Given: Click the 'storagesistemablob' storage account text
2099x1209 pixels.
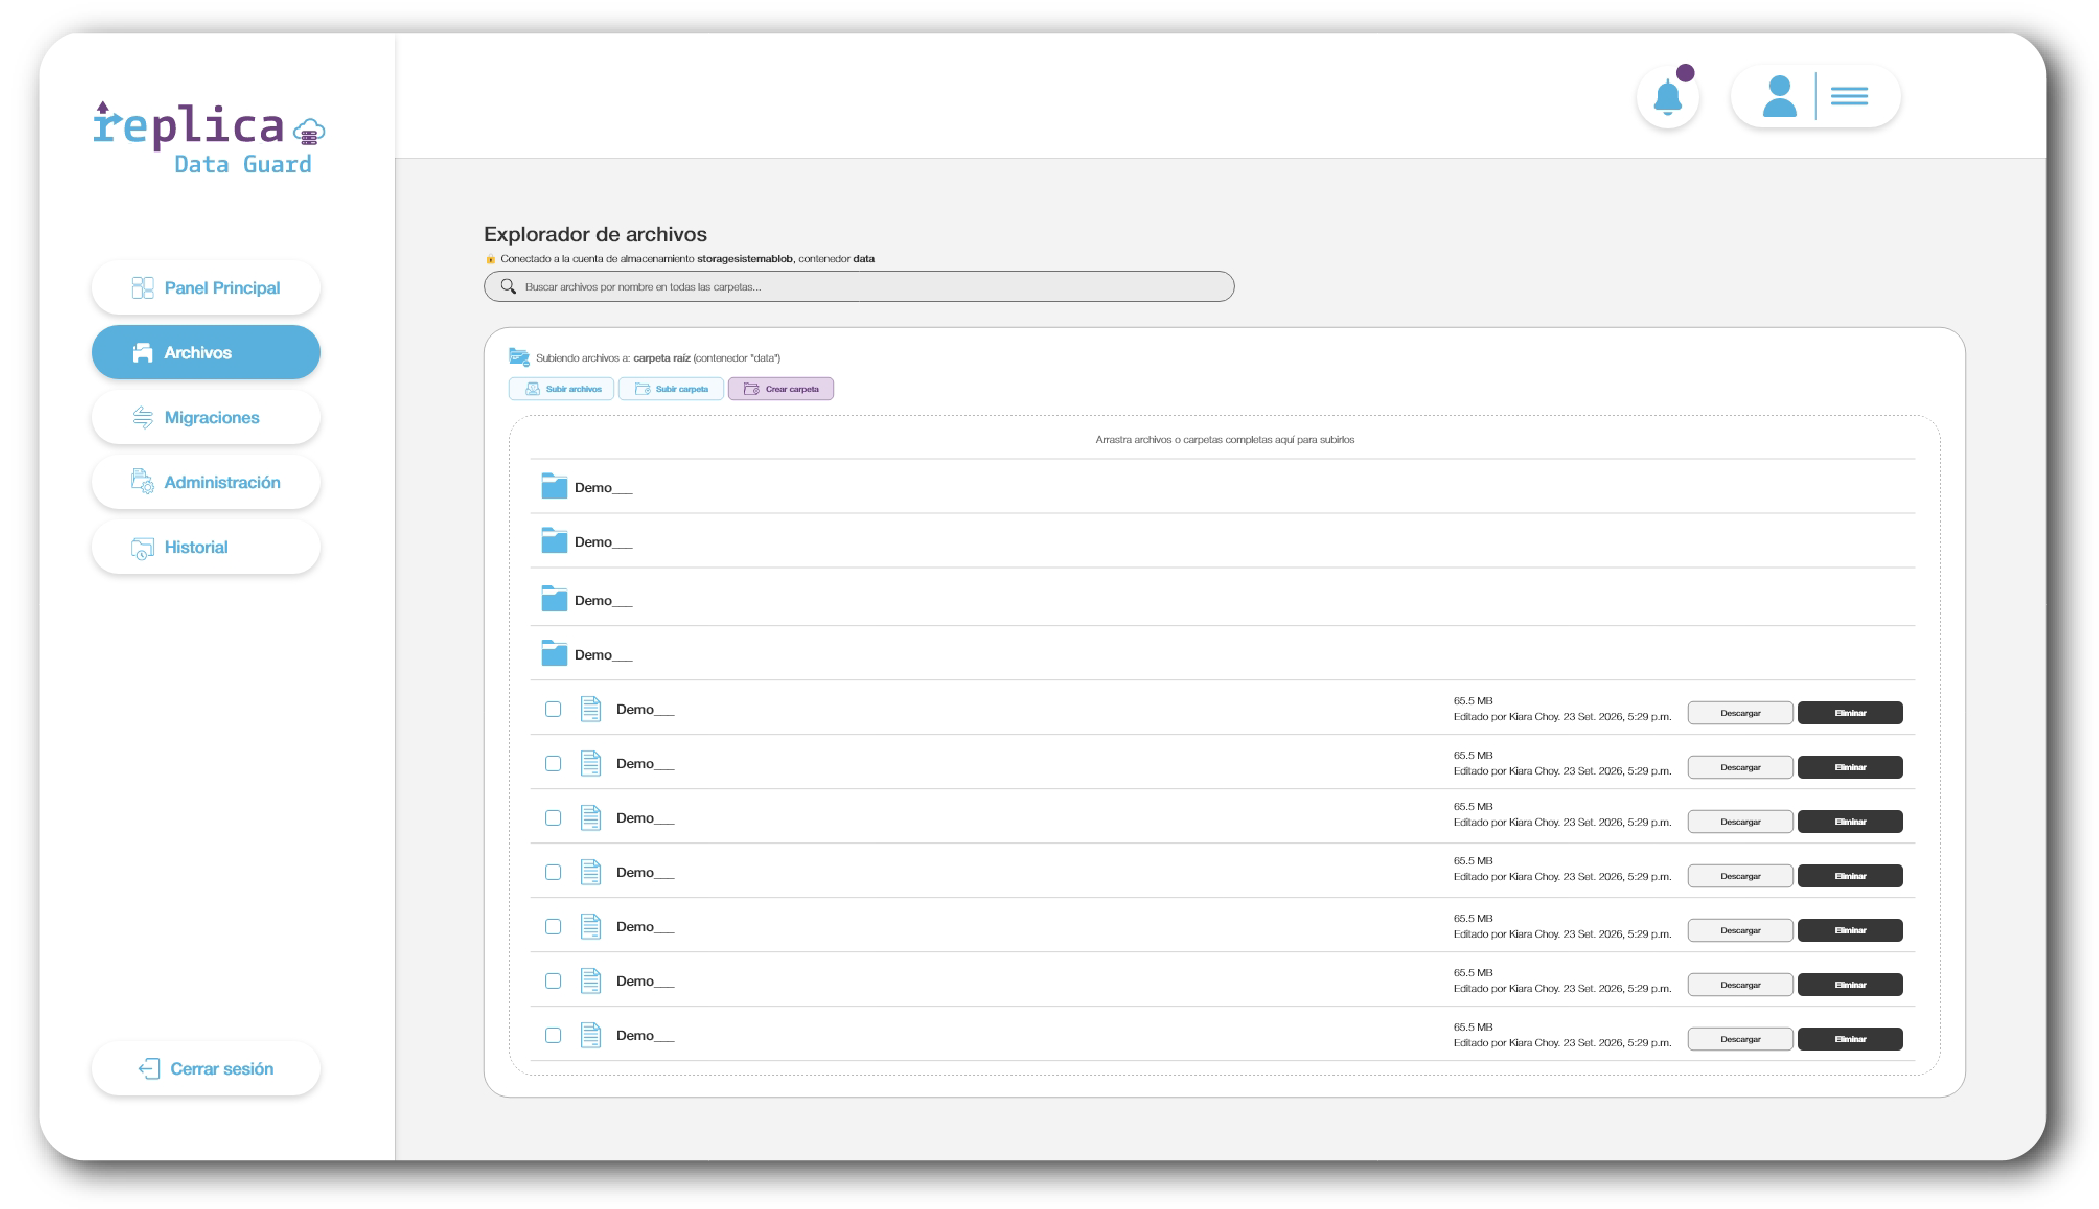Looking at the screenshot, I should [x=744, y=259].
